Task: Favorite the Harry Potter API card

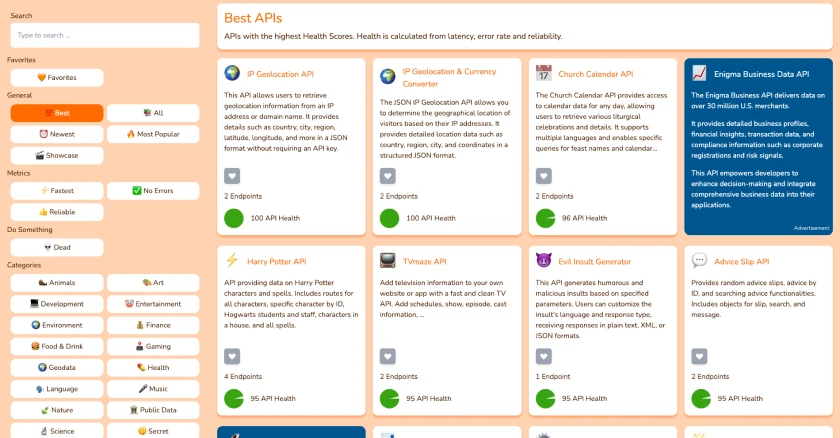Action: click(232, 356)
